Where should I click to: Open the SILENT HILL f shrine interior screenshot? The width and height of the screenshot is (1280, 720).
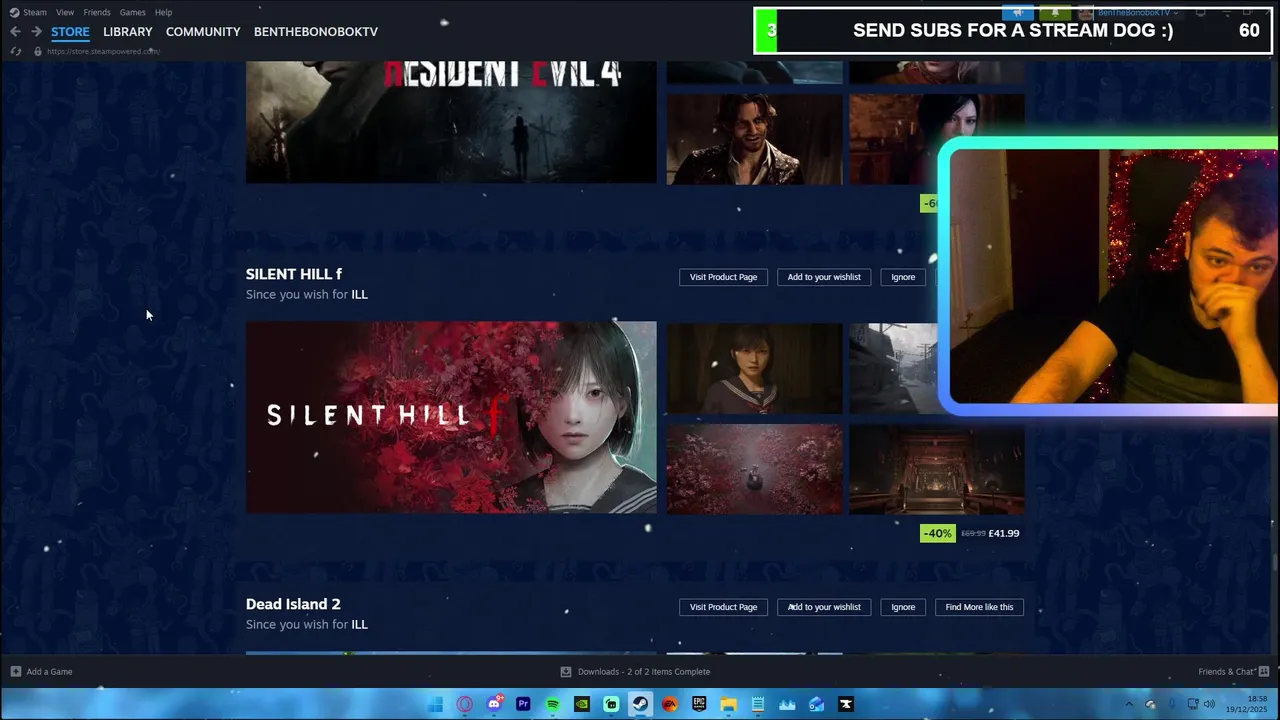937,469
